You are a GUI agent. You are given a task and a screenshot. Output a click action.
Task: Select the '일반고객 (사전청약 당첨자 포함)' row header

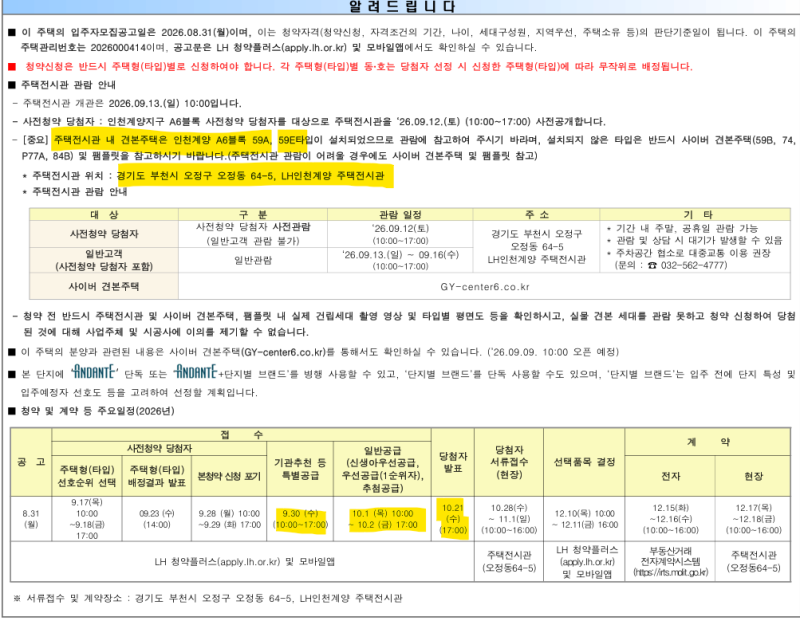click(104, 260)
